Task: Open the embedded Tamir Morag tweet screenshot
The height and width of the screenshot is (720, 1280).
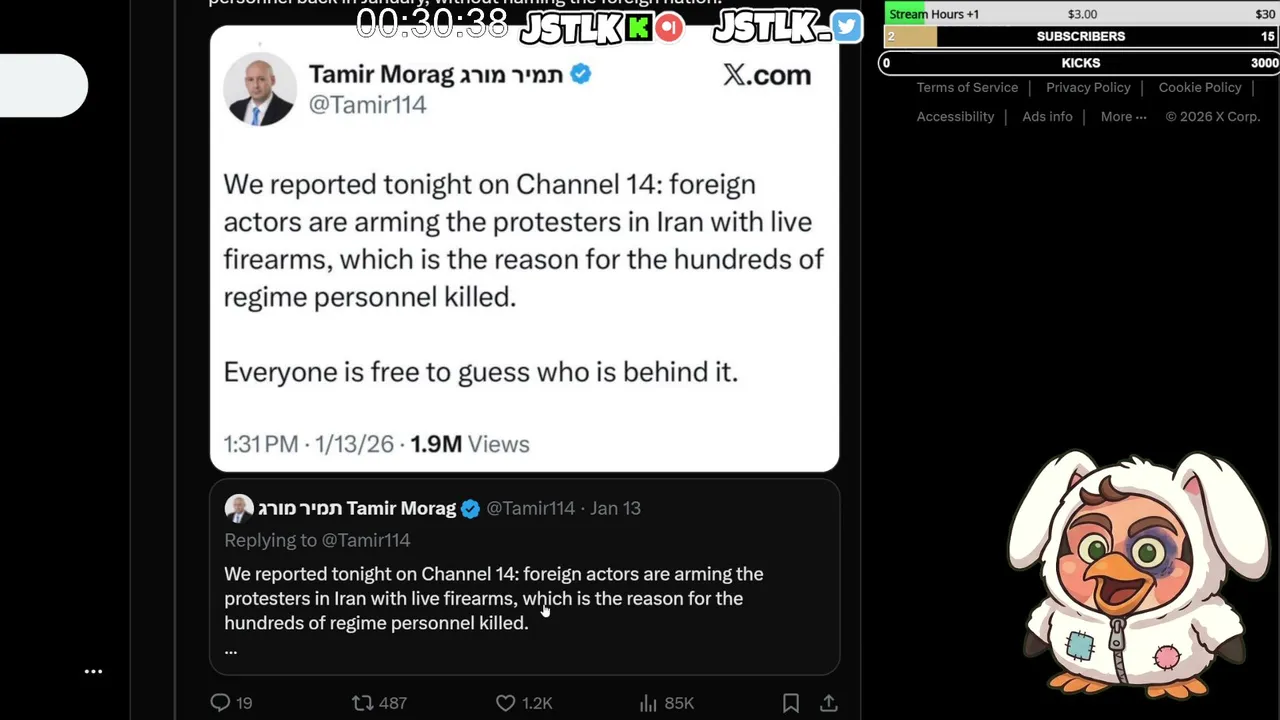Action: 524,250
